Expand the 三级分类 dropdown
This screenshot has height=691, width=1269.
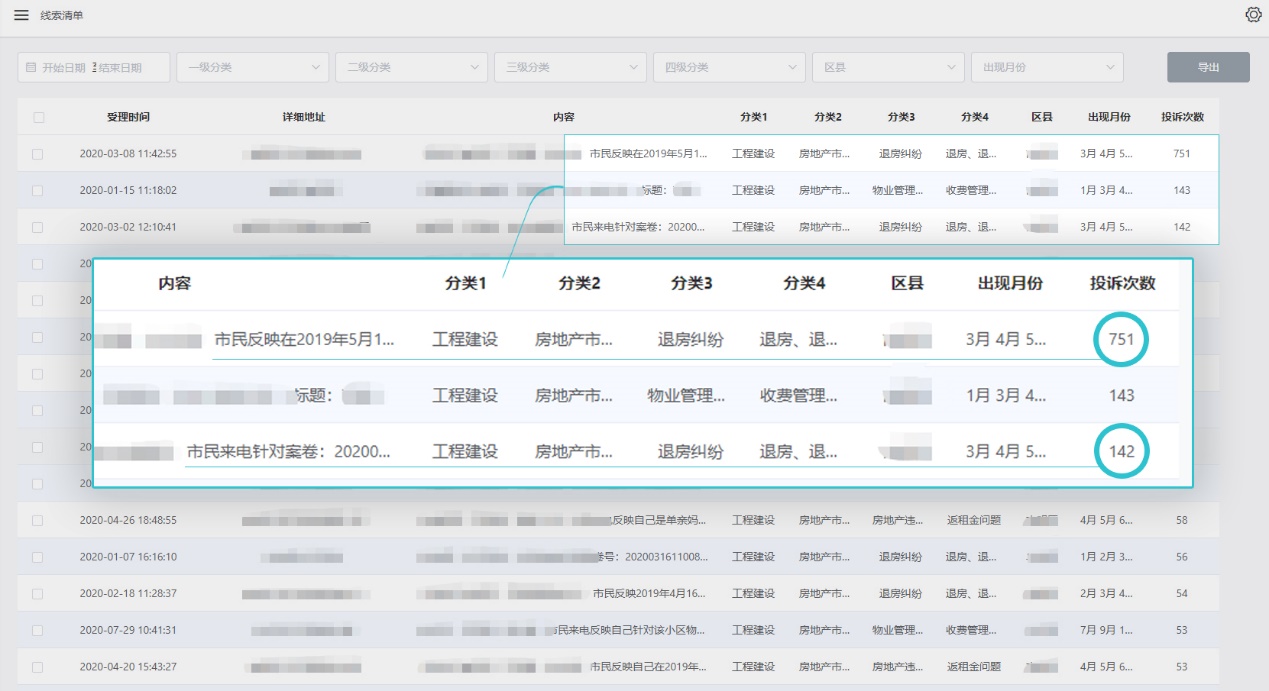tap(570, 67)
